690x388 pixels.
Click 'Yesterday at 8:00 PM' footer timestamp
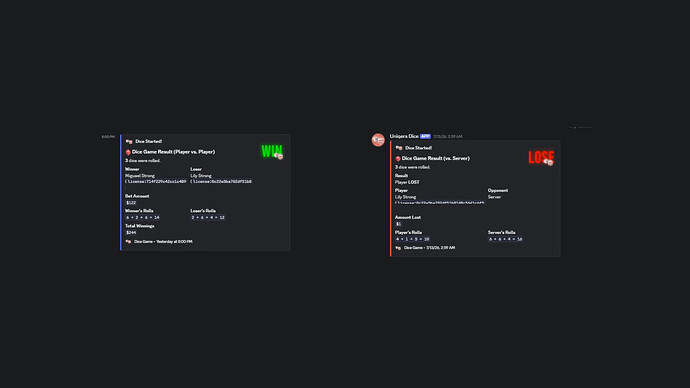(x=174, y=242)
